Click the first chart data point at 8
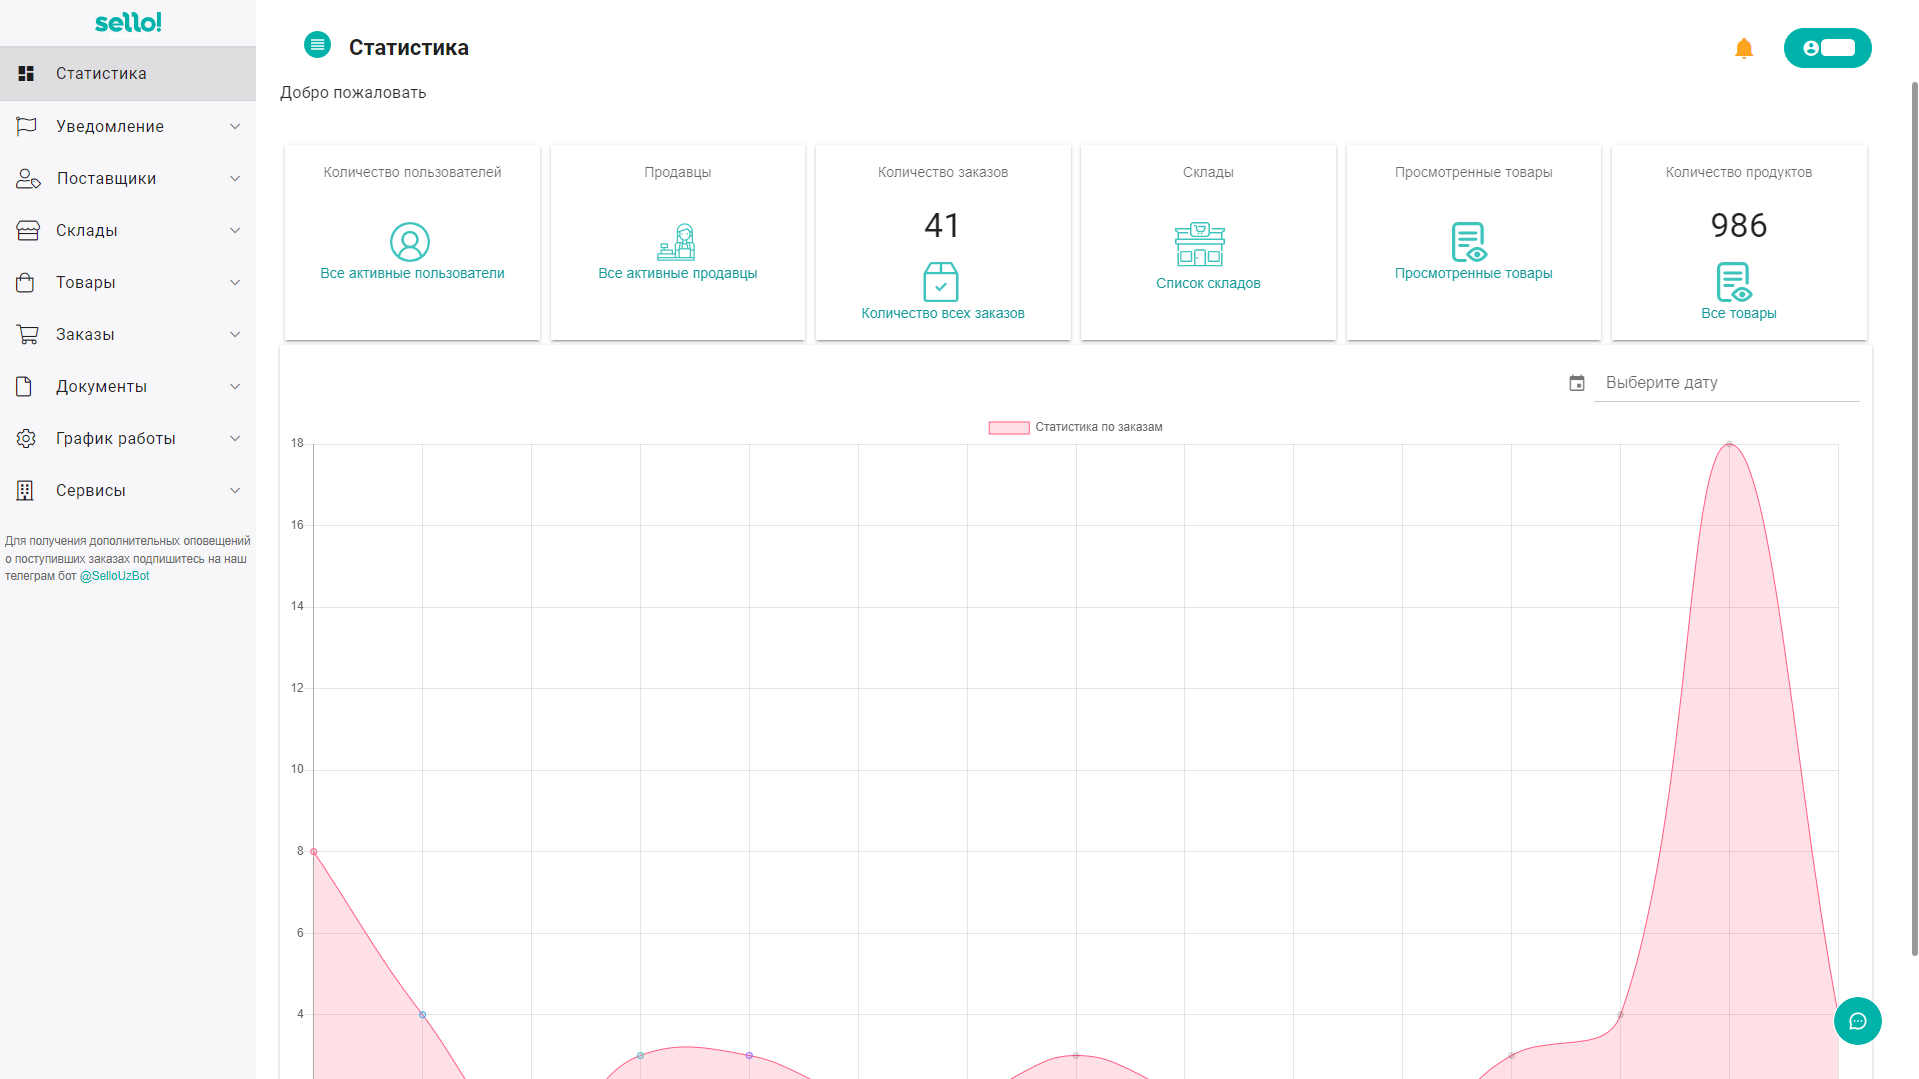The height and width of the screenshot is (1079, 1919). coord(314,852)
